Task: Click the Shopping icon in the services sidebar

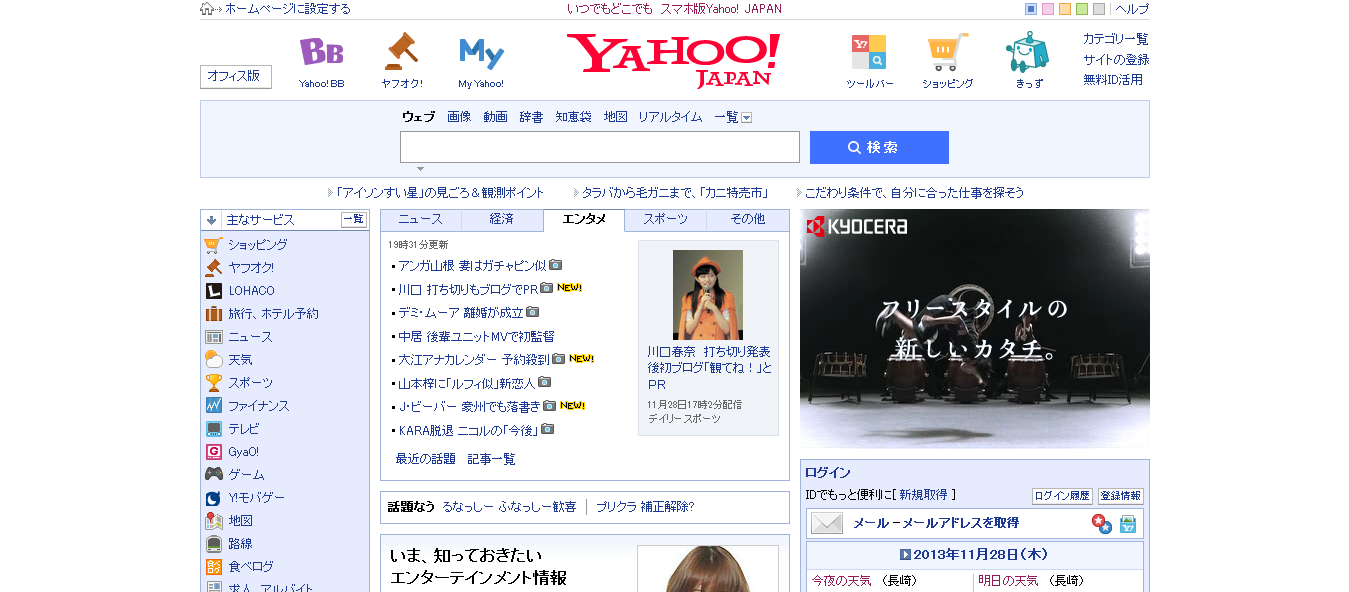Action: (x=213, y=245)
